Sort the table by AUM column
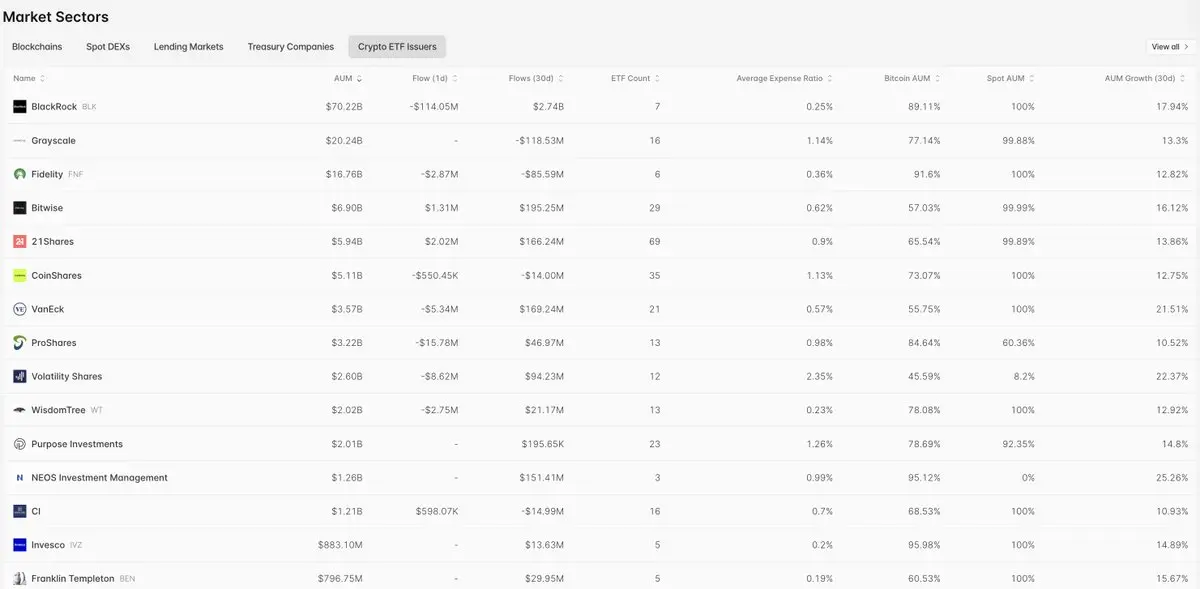This screenshot has width=1200, height=589. tap(348, 78)
